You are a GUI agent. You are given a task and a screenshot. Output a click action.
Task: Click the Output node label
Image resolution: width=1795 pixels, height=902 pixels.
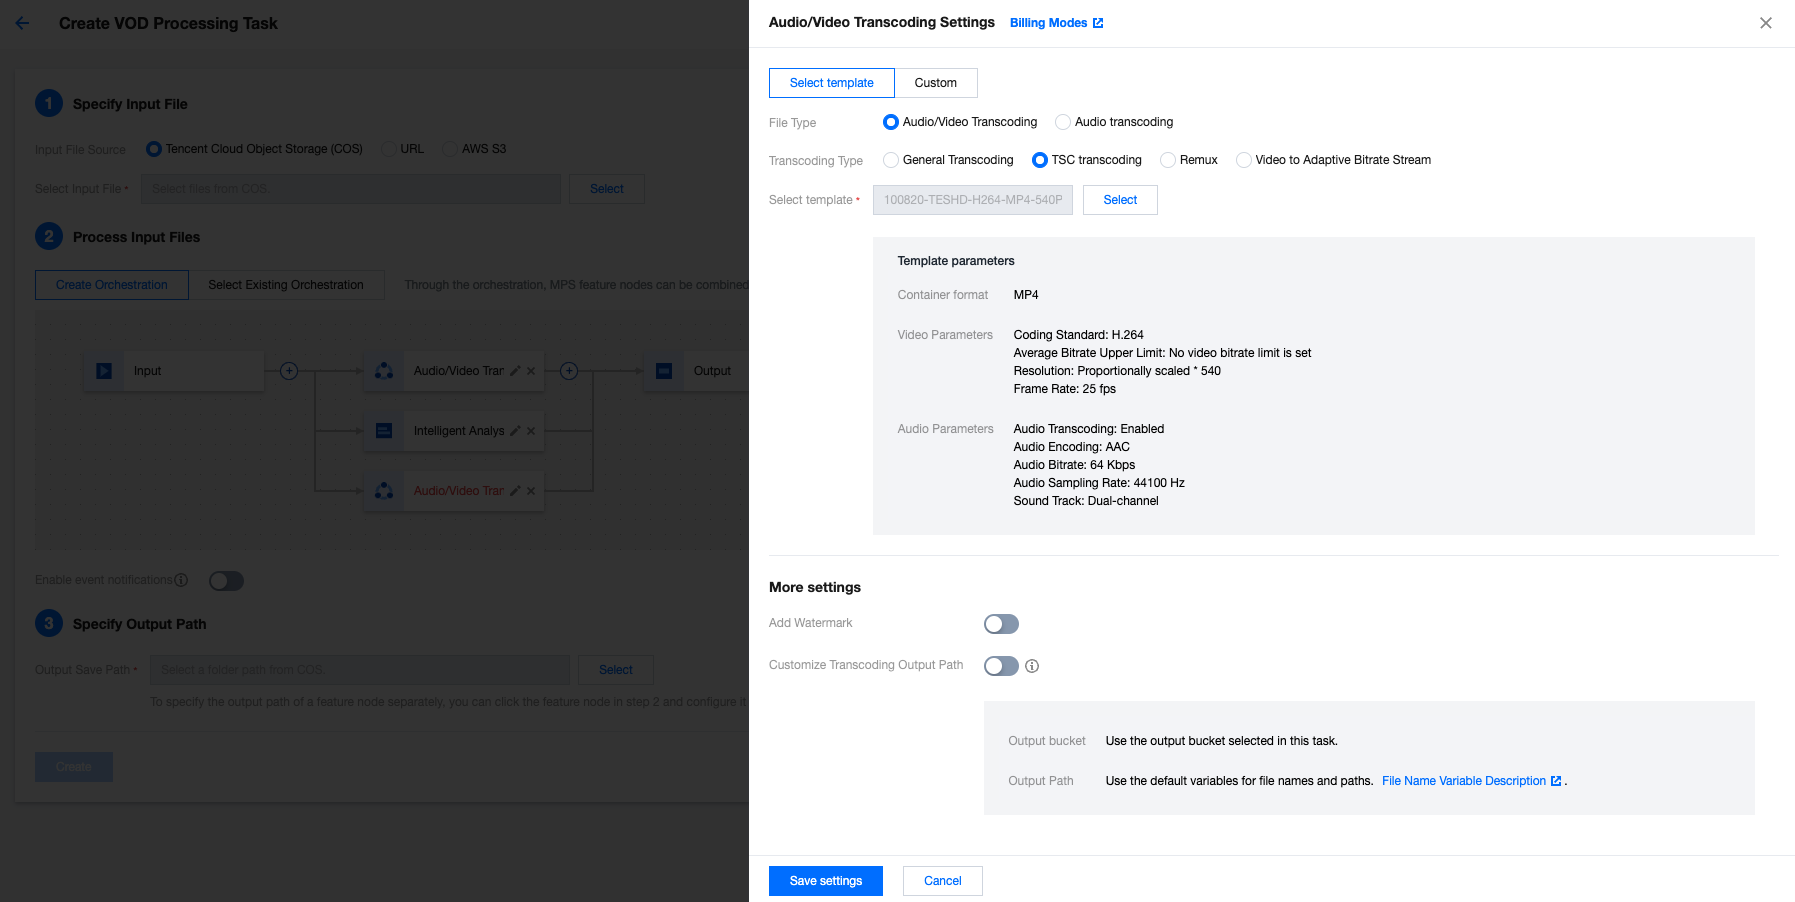point(712,371)
